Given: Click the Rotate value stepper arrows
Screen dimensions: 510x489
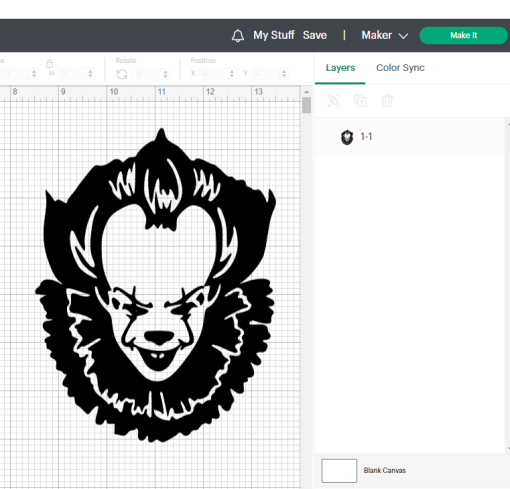Looking at the screenshot, I should click(x=165, y=74).
